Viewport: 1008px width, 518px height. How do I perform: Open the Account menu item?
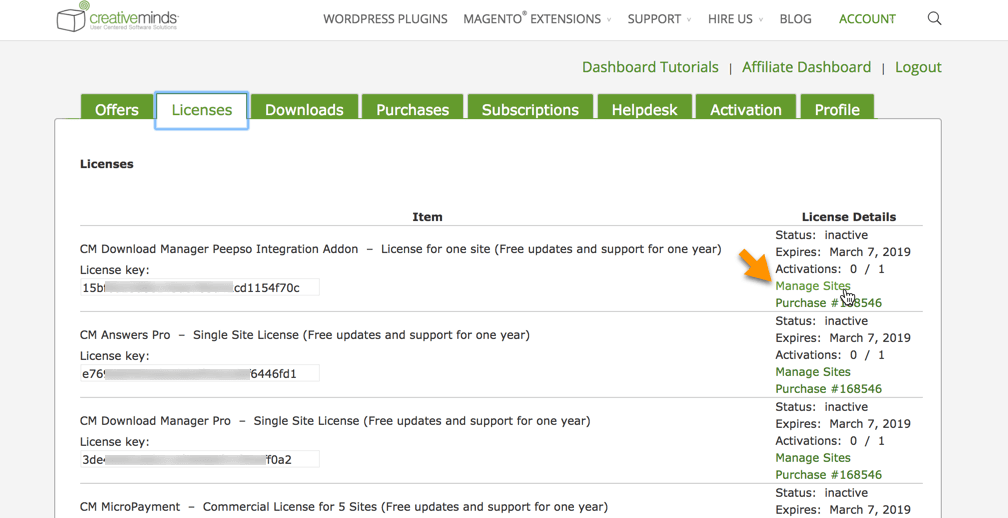(x=867, y=19)
